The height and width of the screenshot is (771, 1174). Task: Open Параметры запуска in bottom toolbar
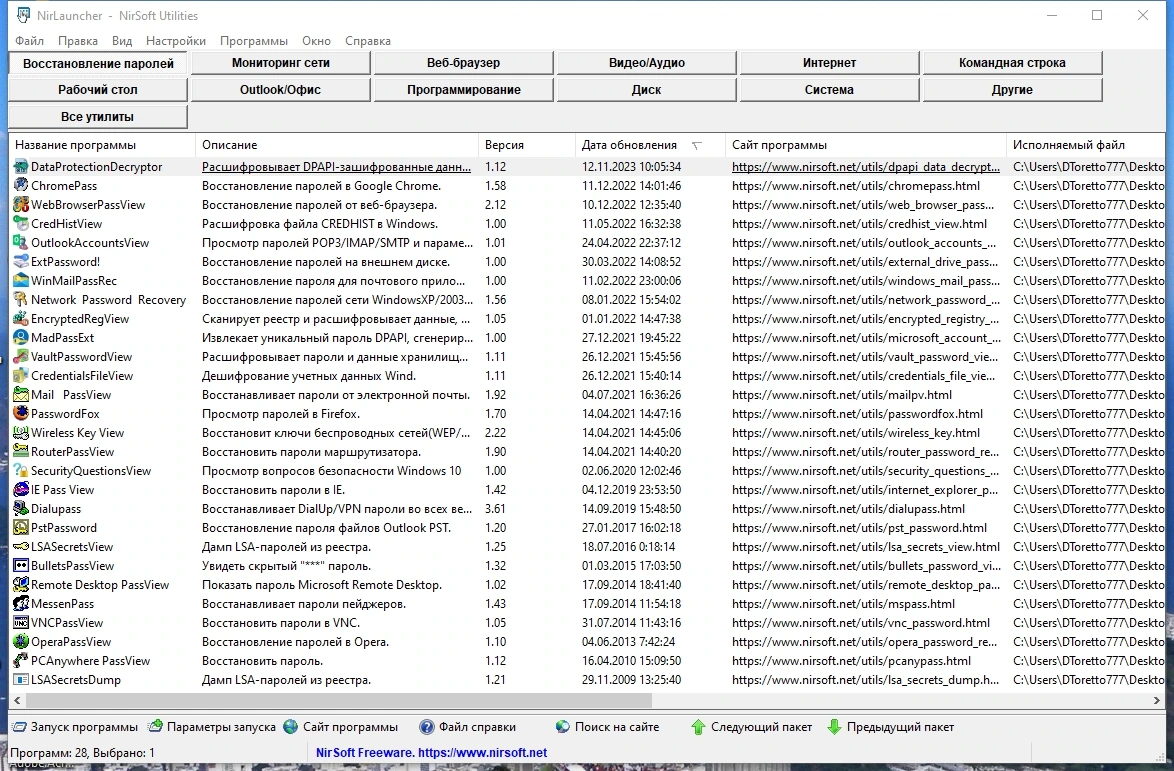[x=212, y=727]
